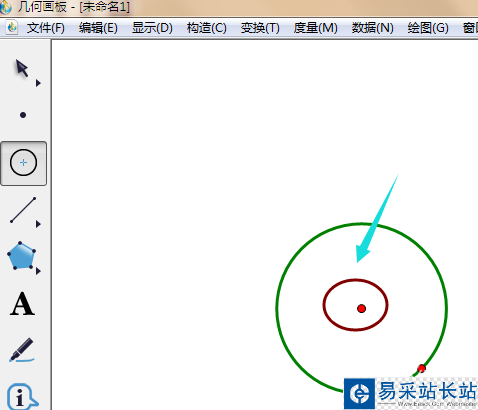Screen dimensions: 478x410
Task: Select the Text tool labeled A
Action: pyautogui.click(x=22, y=304)
